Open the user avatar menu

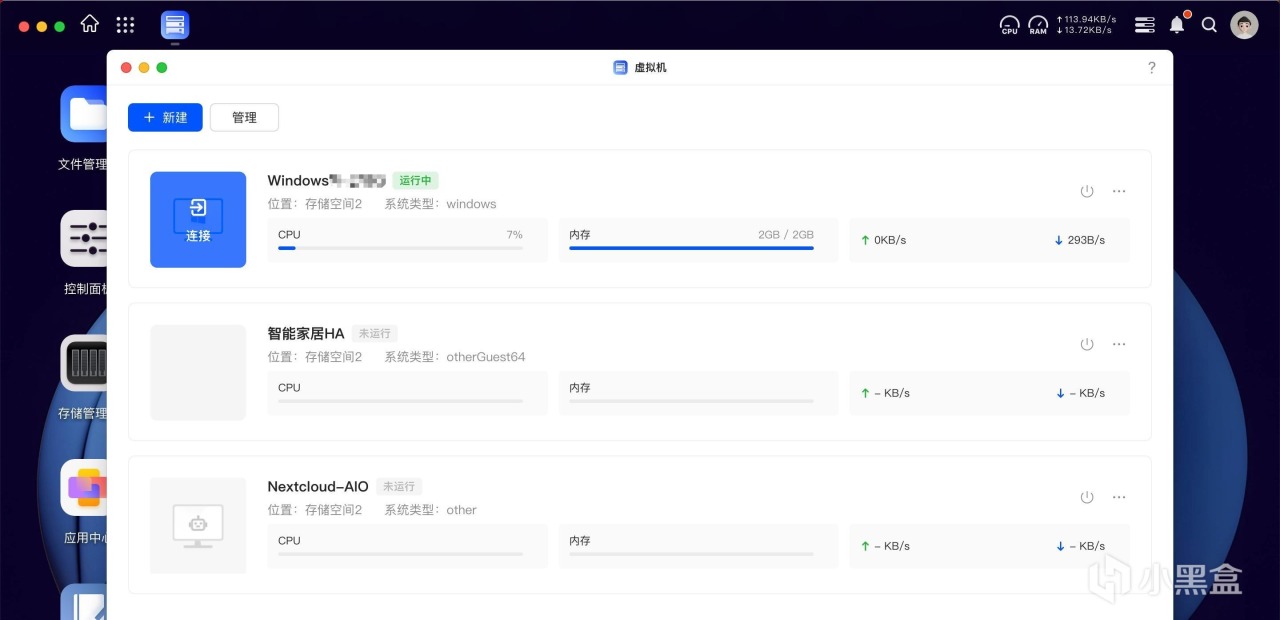pyautogui.click(x=1244, y=25)
